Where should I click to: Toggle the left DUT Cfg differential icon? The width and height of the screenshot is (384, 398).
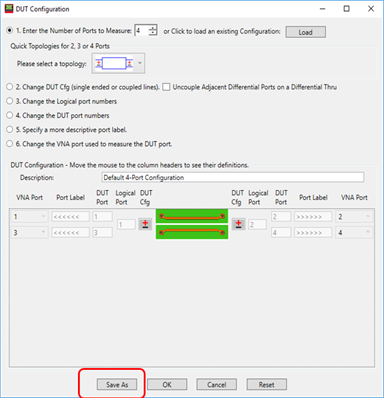(145, 224)
